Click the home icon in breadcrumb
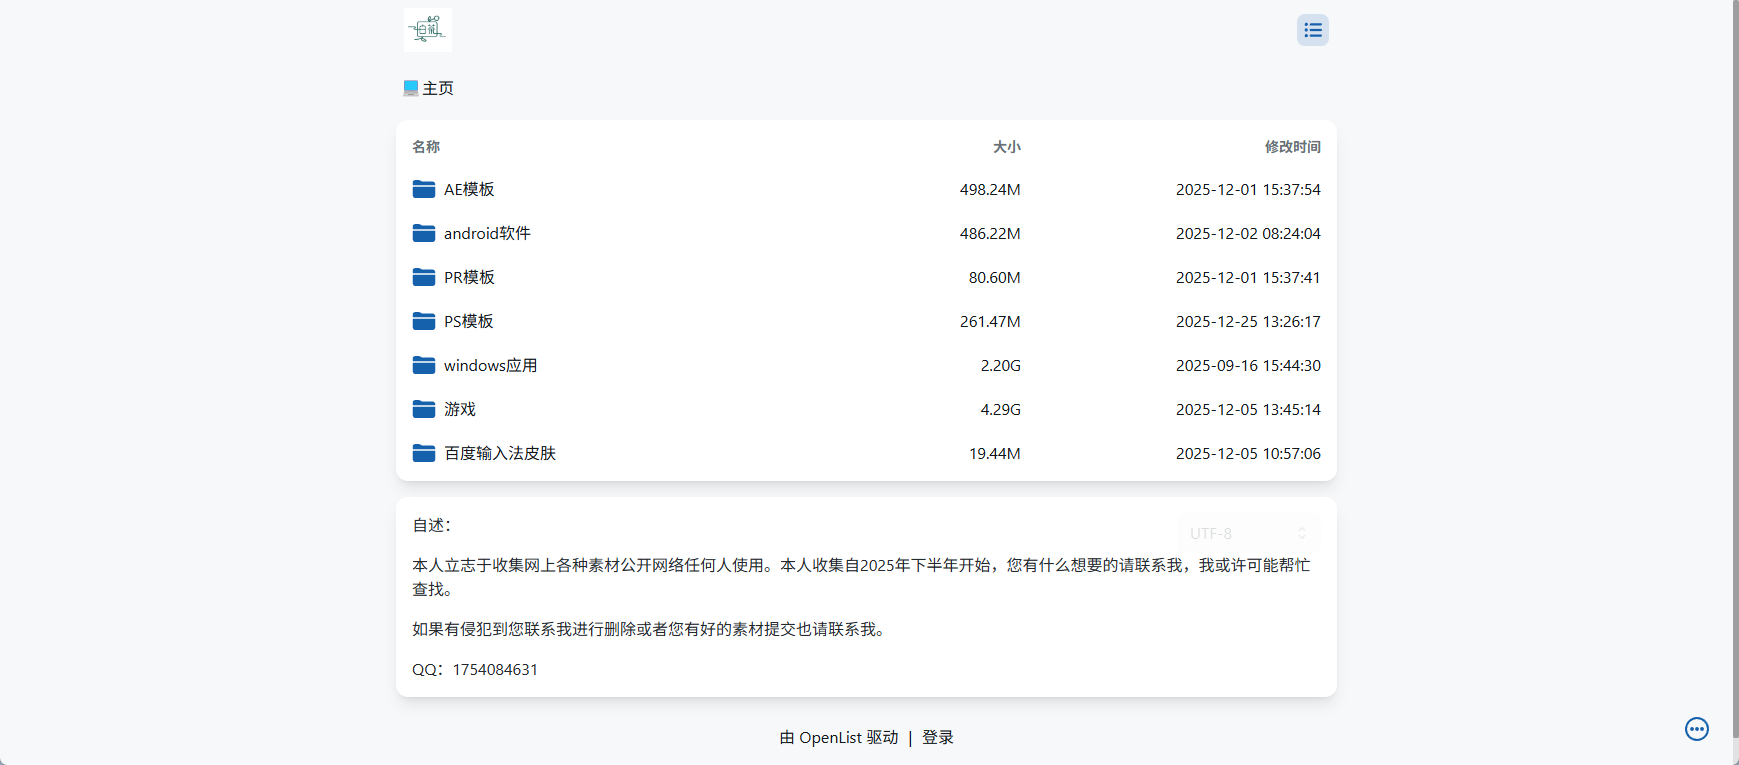Image resolution: width=1739 pixels, height=765 pixels. pyautogui.click(x=411, y=88)
